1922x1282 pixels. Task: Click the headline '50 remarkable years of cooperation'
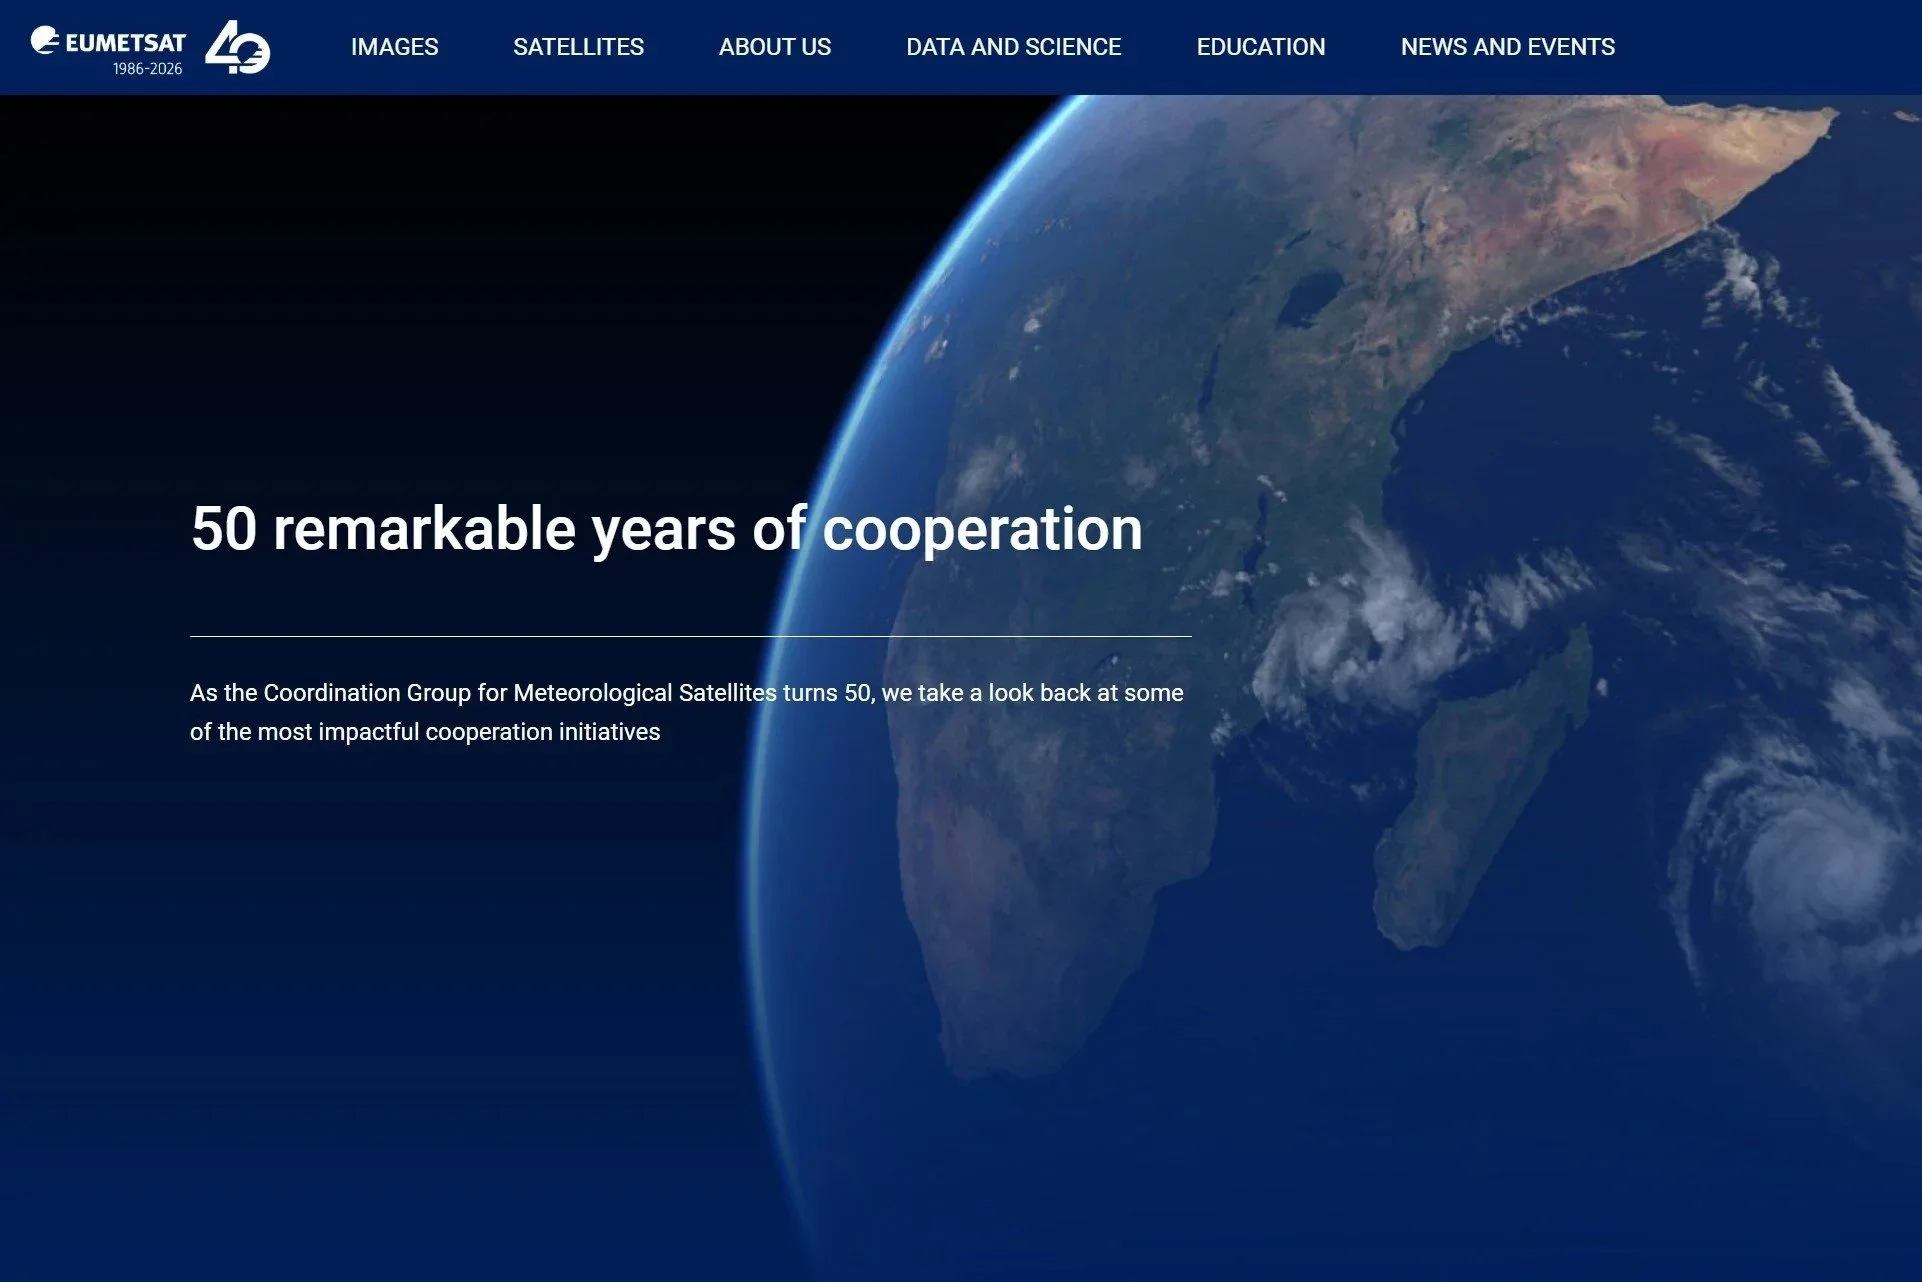click(x=665, y=530)
